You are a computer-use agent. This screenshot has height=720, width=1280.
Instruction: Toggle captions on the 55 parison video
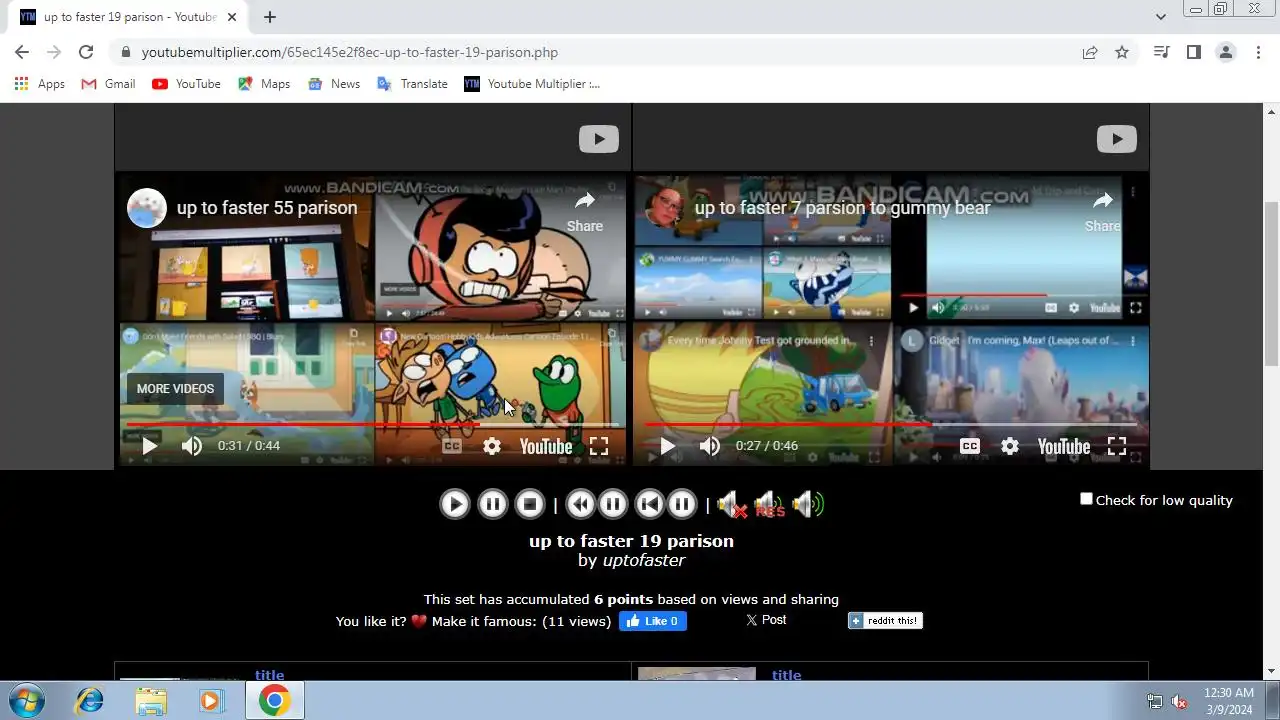pos(452,446)
